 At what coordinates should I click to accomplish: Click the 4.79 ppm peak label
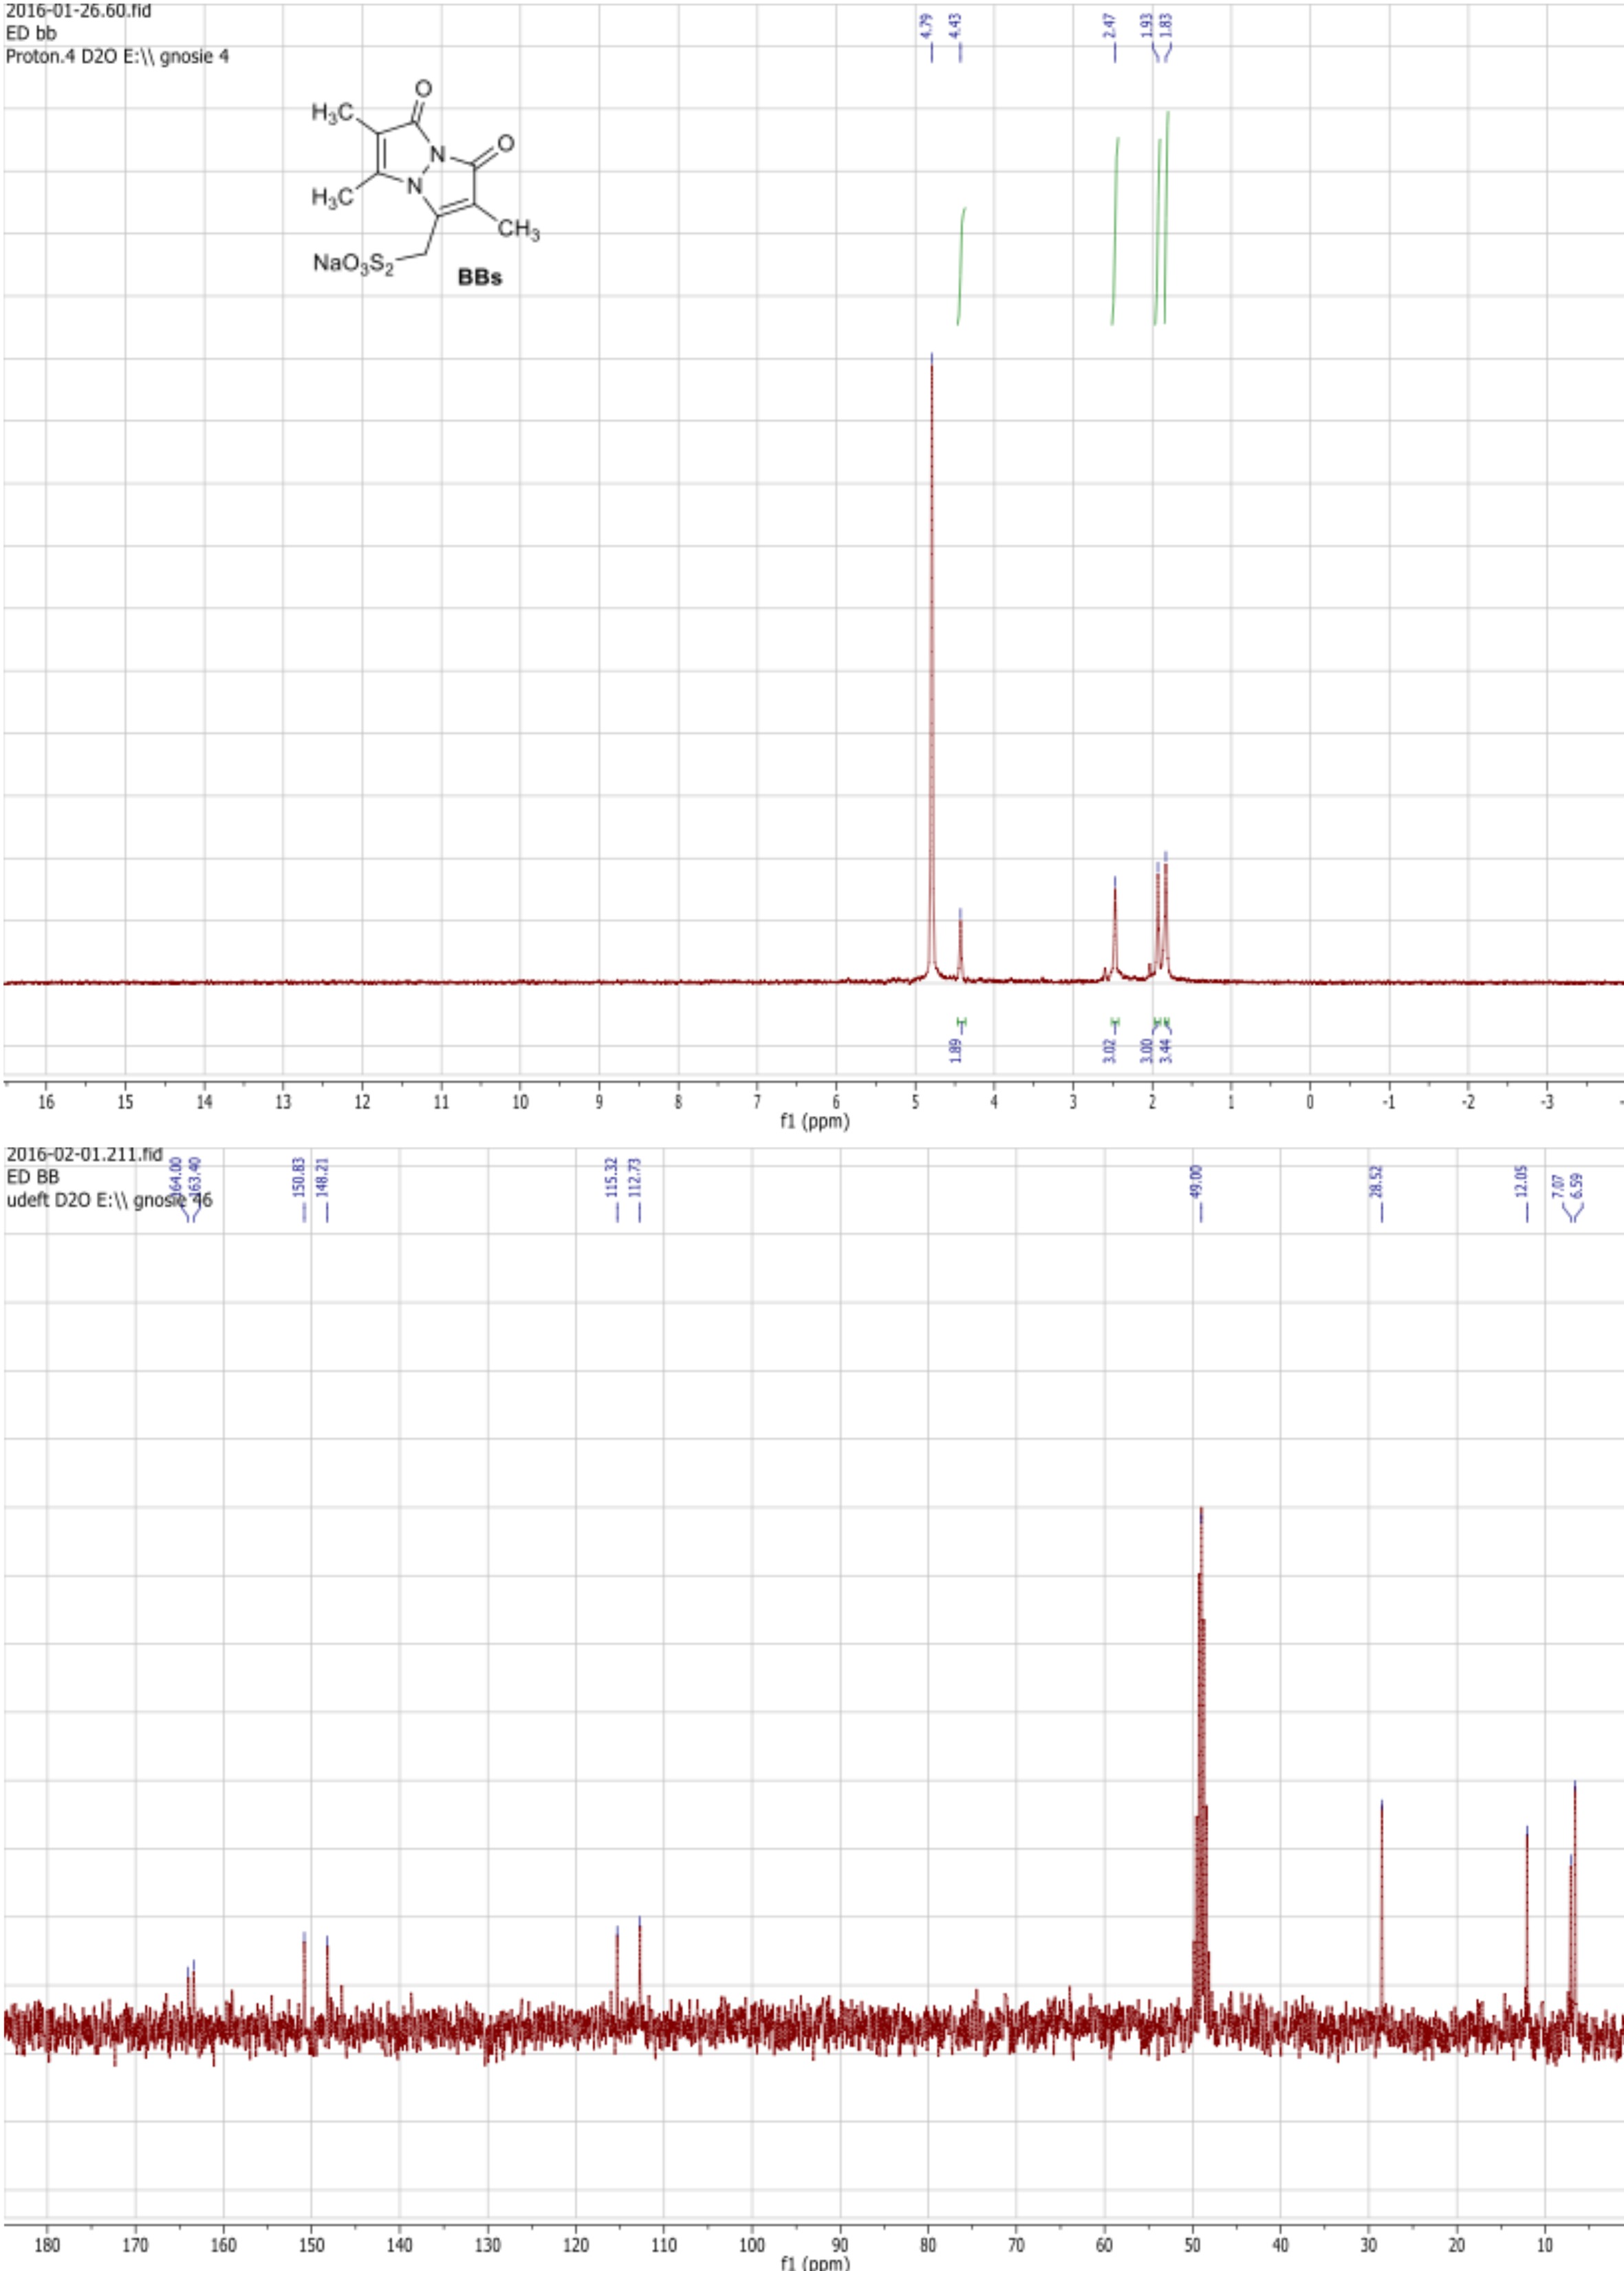click(x=926, y=26)
